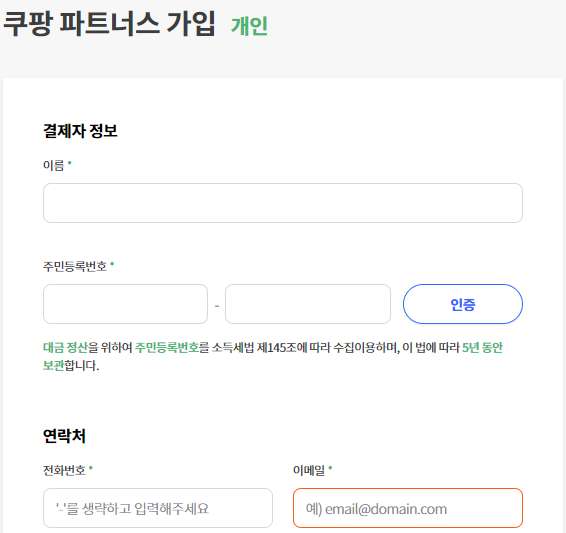Viewport: 566px width, 533px height.
Task: Click the 주민등록번호 field label
Action: coord(75,266)
